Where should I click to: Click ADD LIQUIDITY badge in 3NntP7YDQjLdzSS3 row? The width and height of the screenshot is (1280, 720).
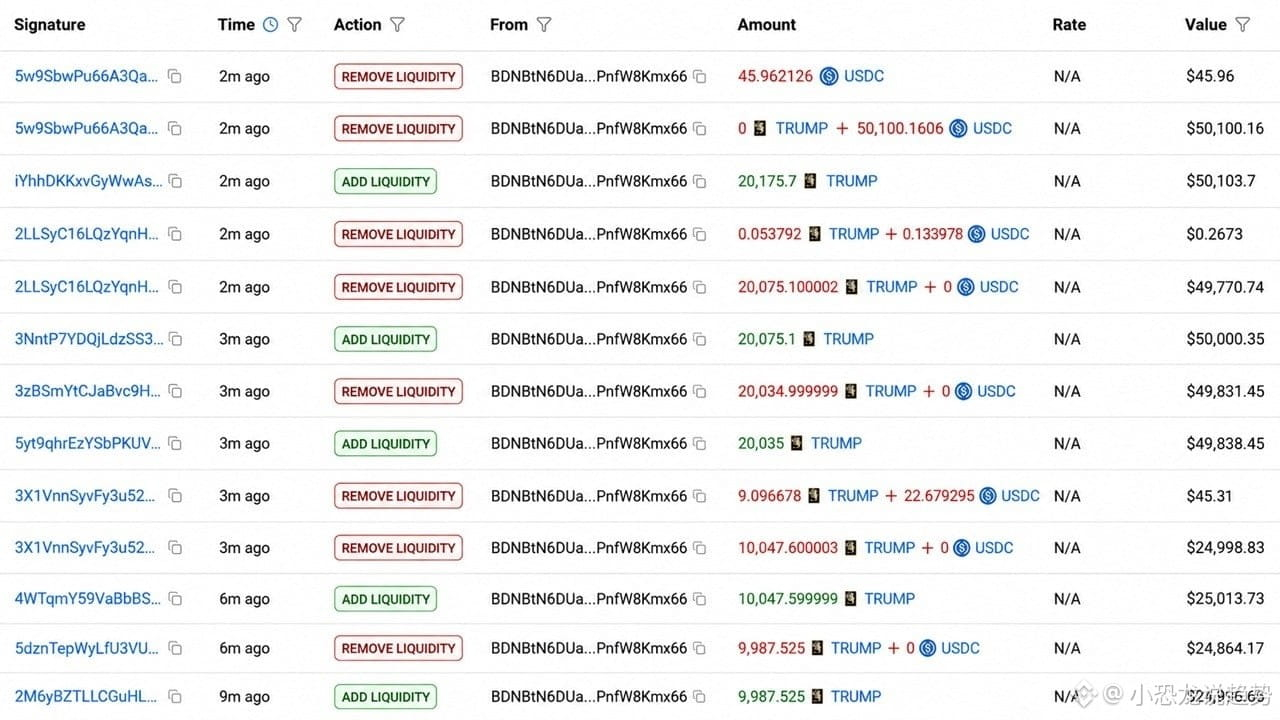pyautogui.click(x=385, y=339)
